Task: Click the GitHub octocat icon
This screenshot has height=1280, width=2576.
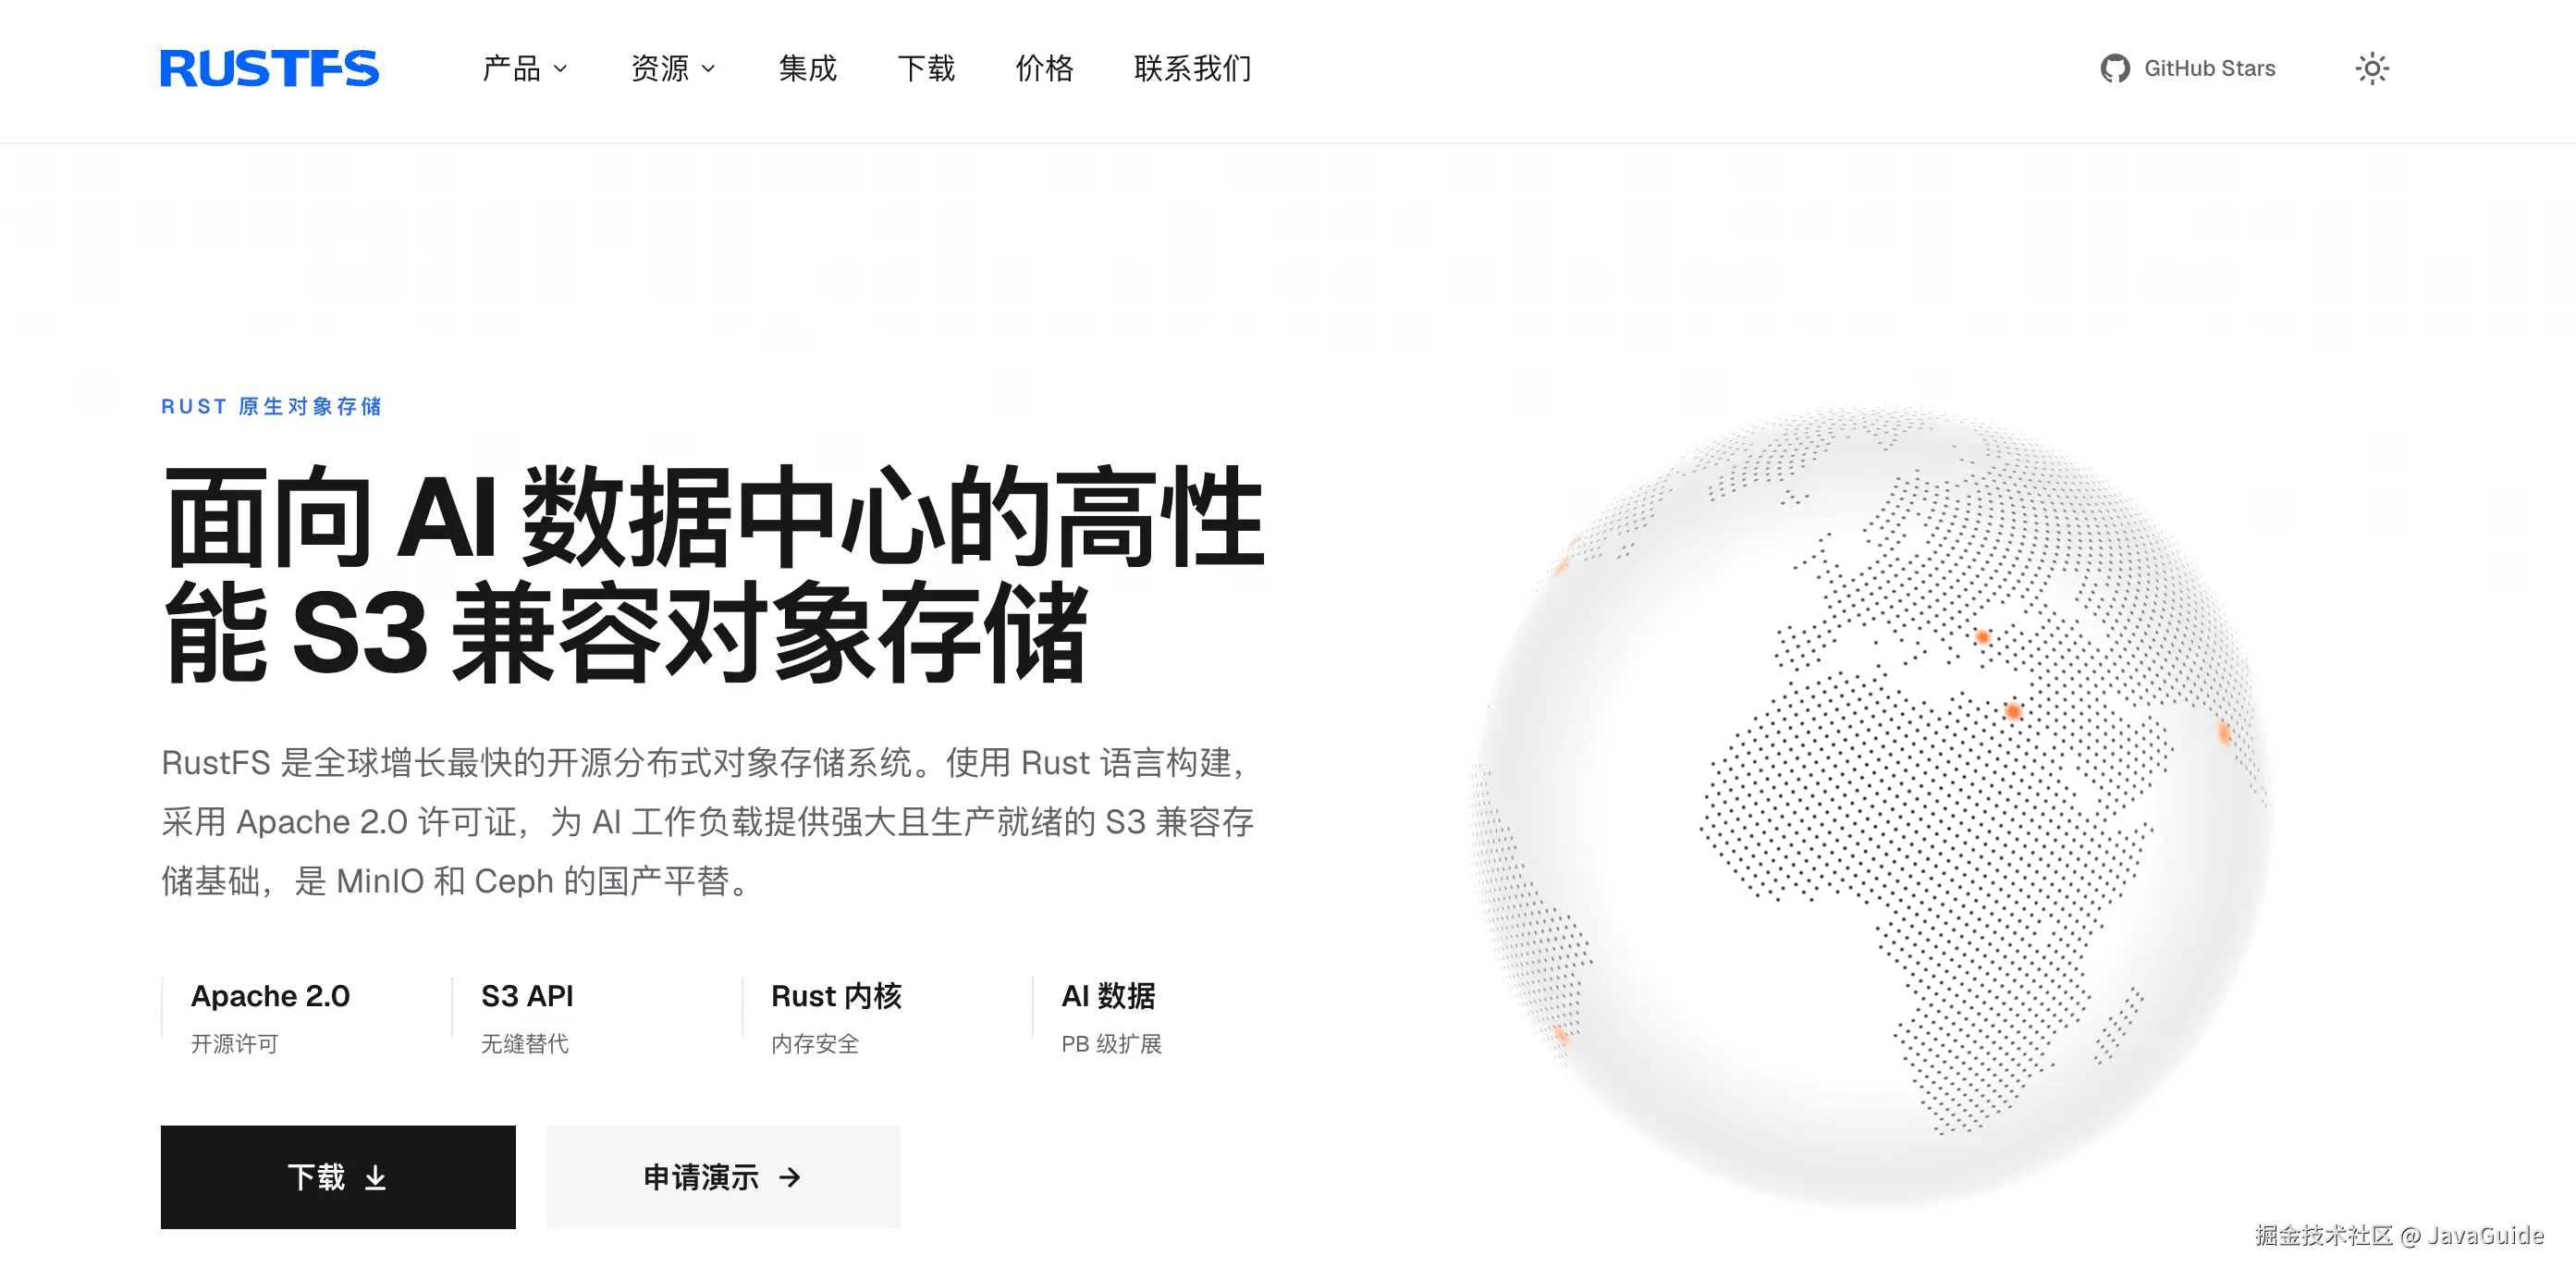Action: [x=2115, y=68]
